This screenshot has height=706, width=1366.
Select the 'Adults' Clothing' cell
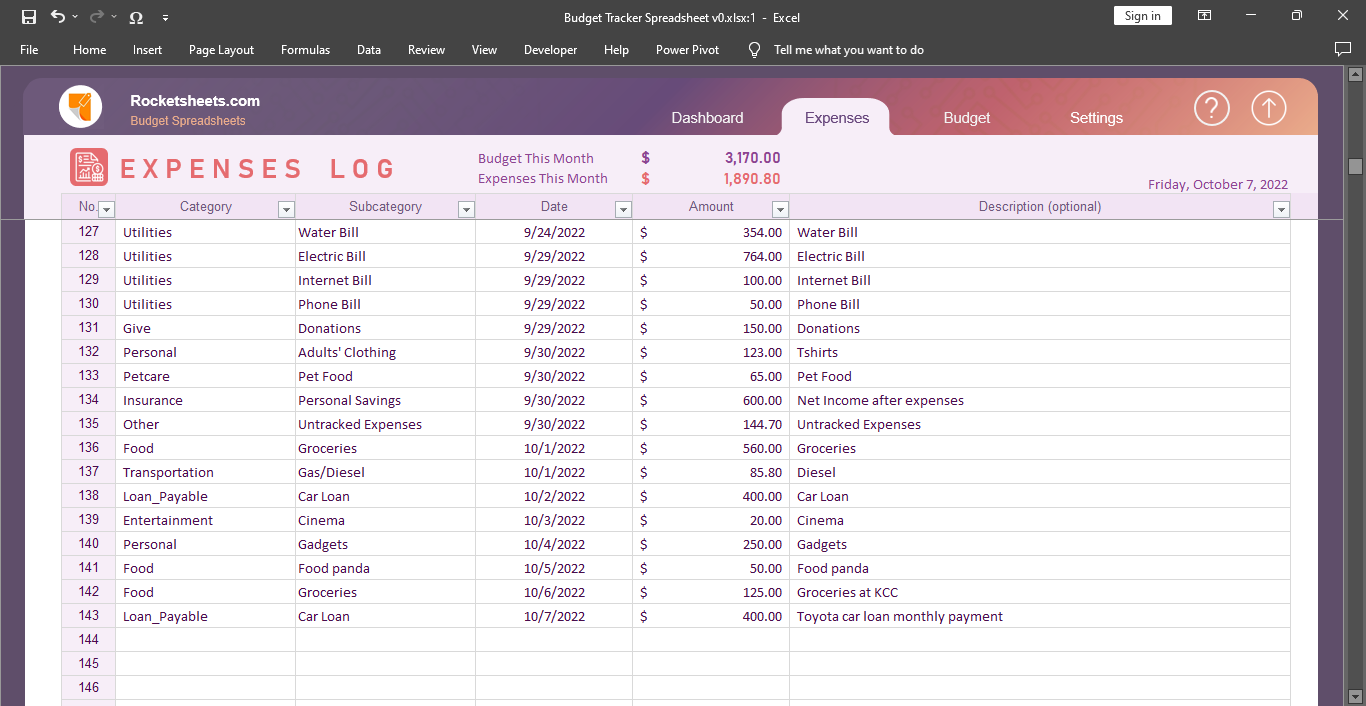coord(385,352)
